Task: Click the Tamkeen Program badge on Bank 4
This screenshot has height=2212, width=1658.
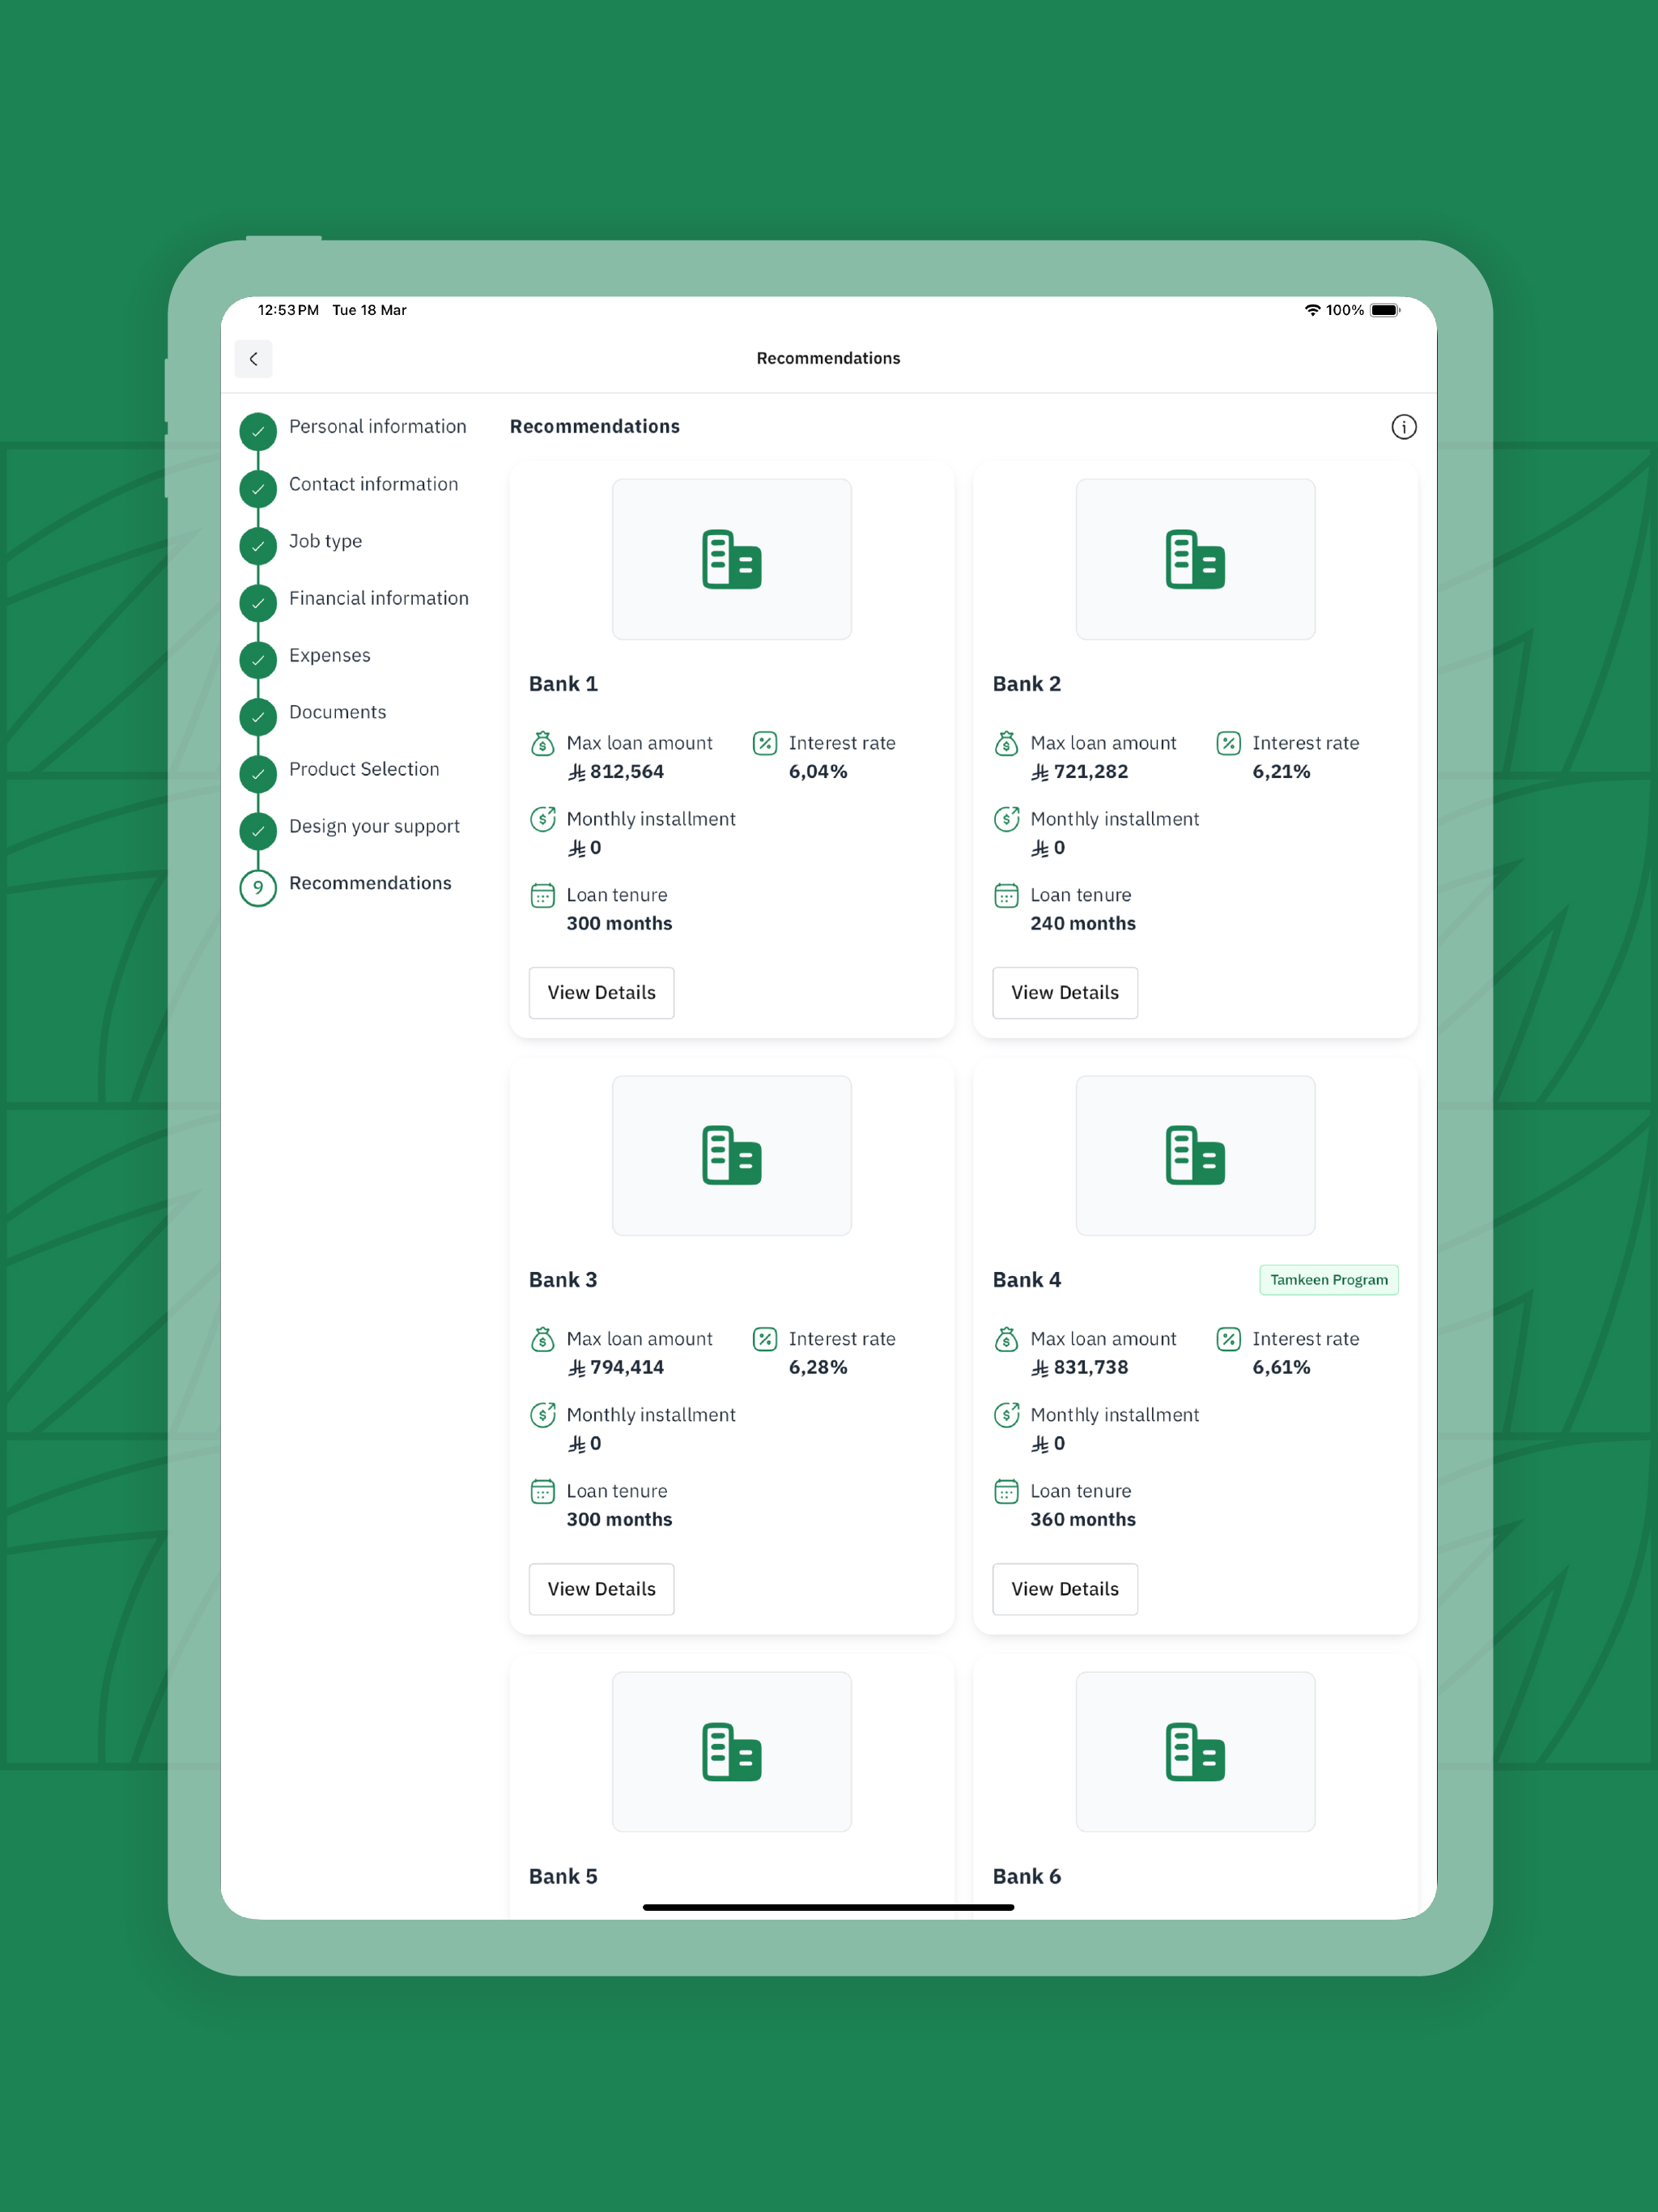Action: click(1328, 1280)
